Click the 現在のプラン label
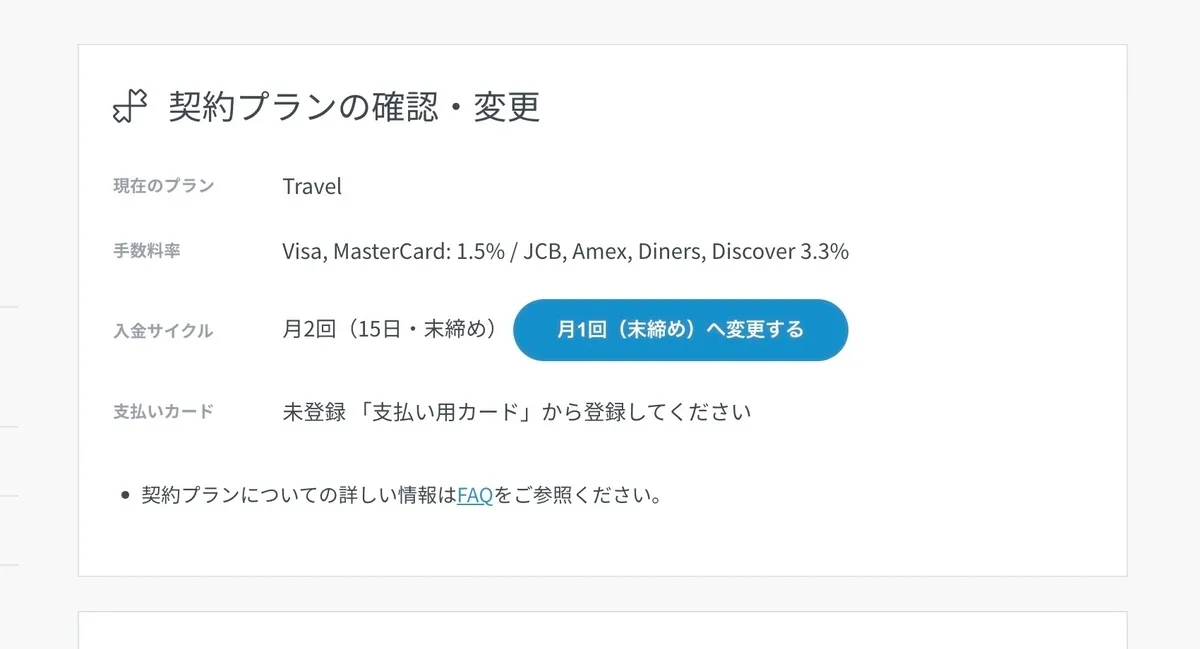1200x649 pixels. click(x=163, y=186)
